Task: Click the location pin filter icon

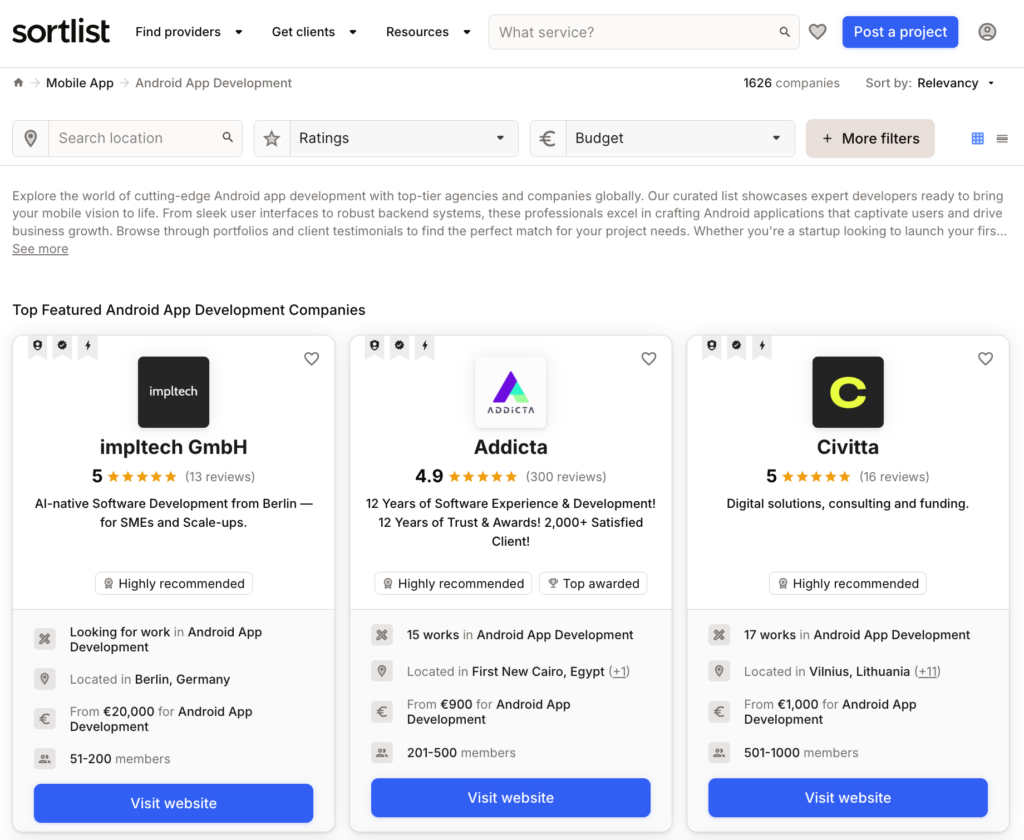Action: [31, 138]
